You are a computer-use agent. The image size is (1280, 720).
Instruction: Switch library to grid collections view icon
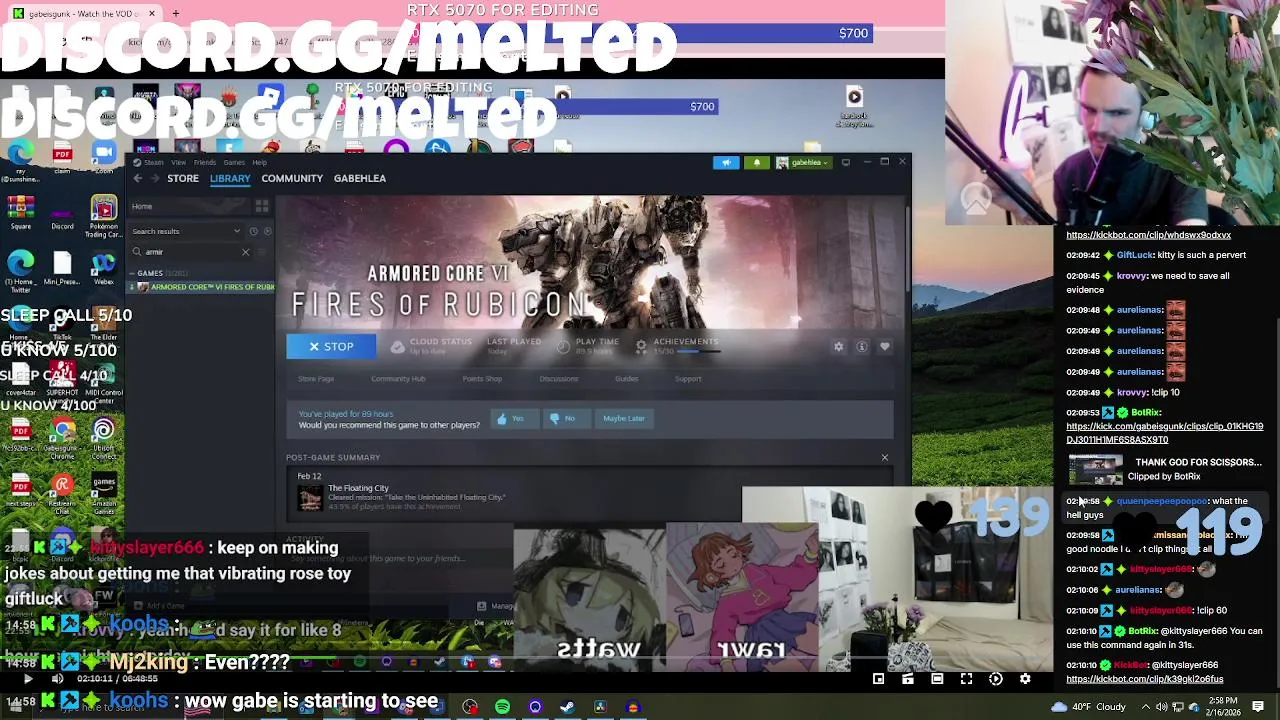(x=262, y=207)
